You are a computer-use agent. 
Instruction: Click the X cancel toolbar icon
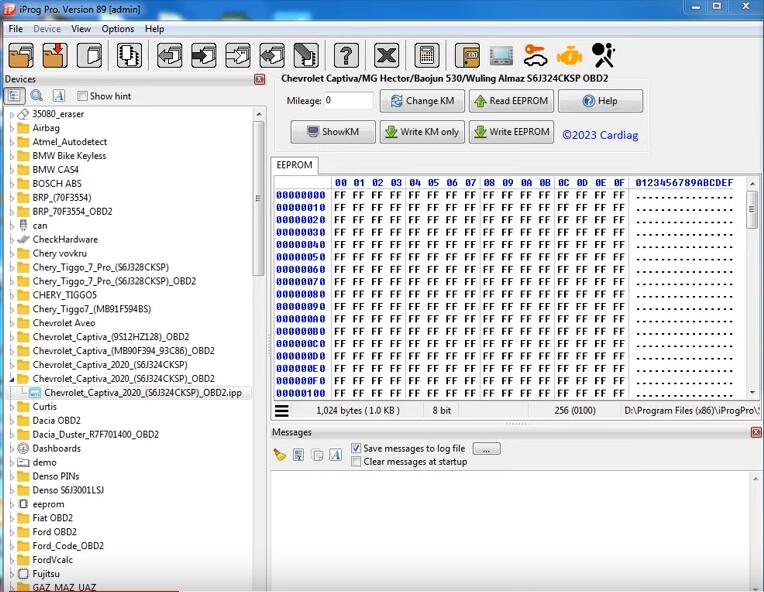tap(386, 56)
